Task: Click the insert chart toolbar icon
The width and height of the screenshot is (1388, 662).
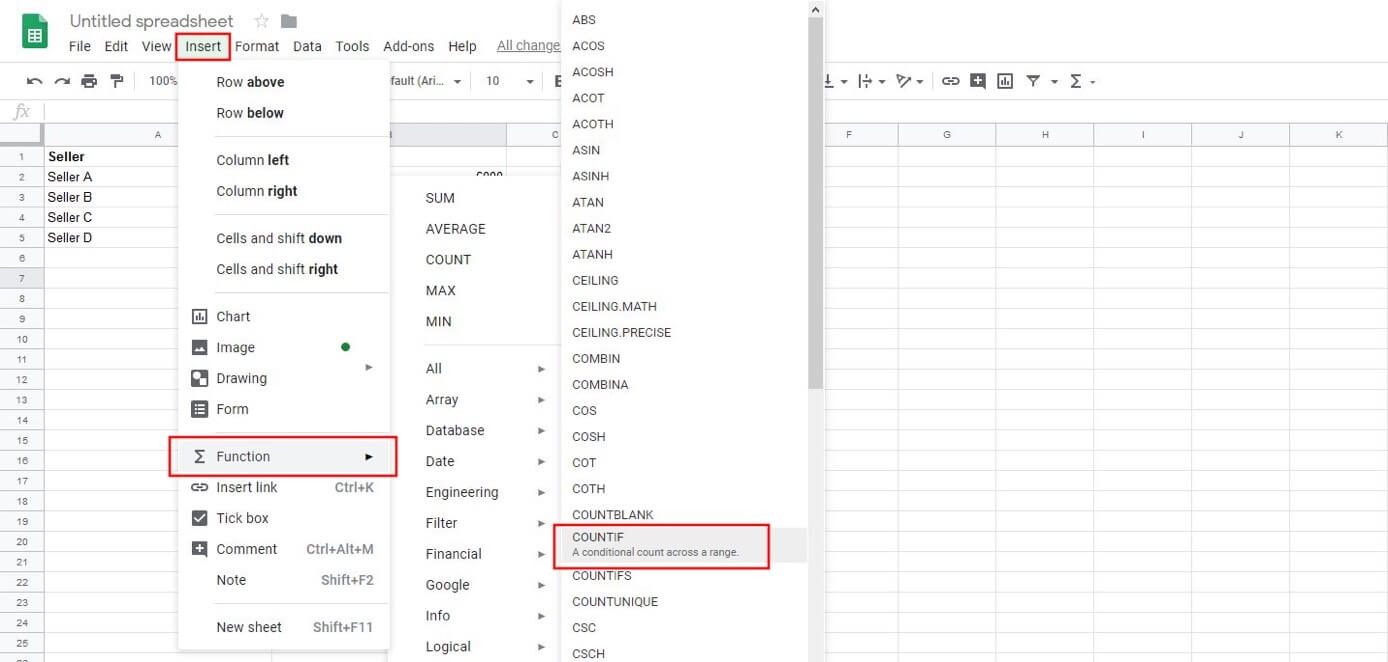Action: (1005, 81)
